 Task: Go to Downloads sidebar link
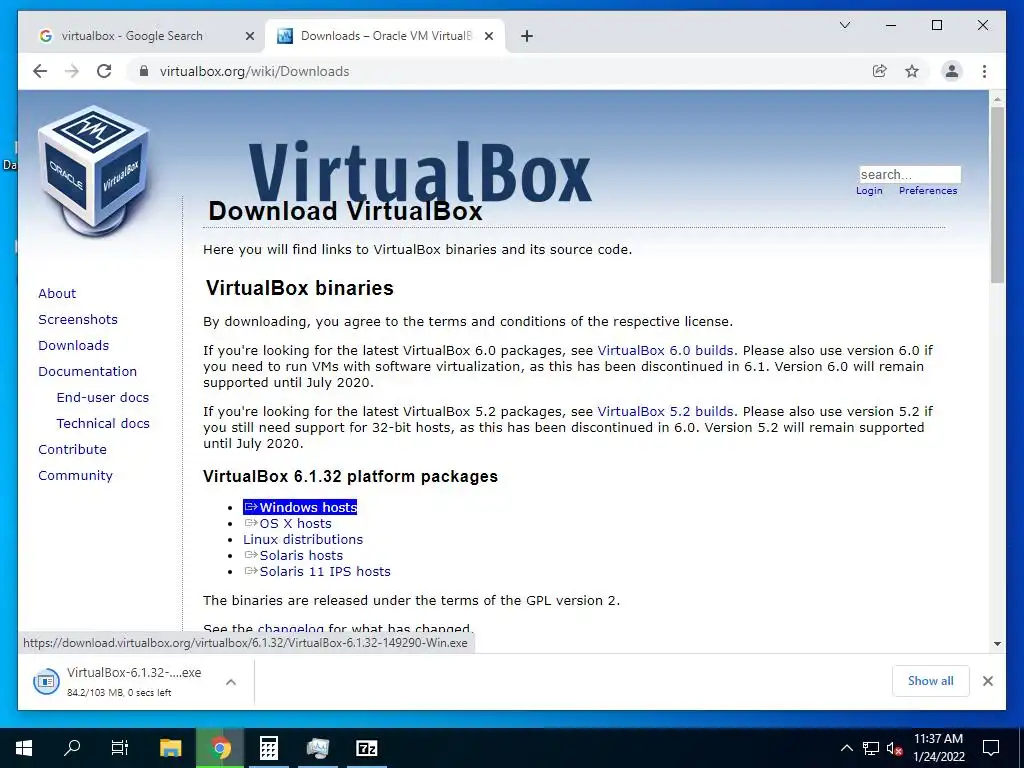click(73, 345)
